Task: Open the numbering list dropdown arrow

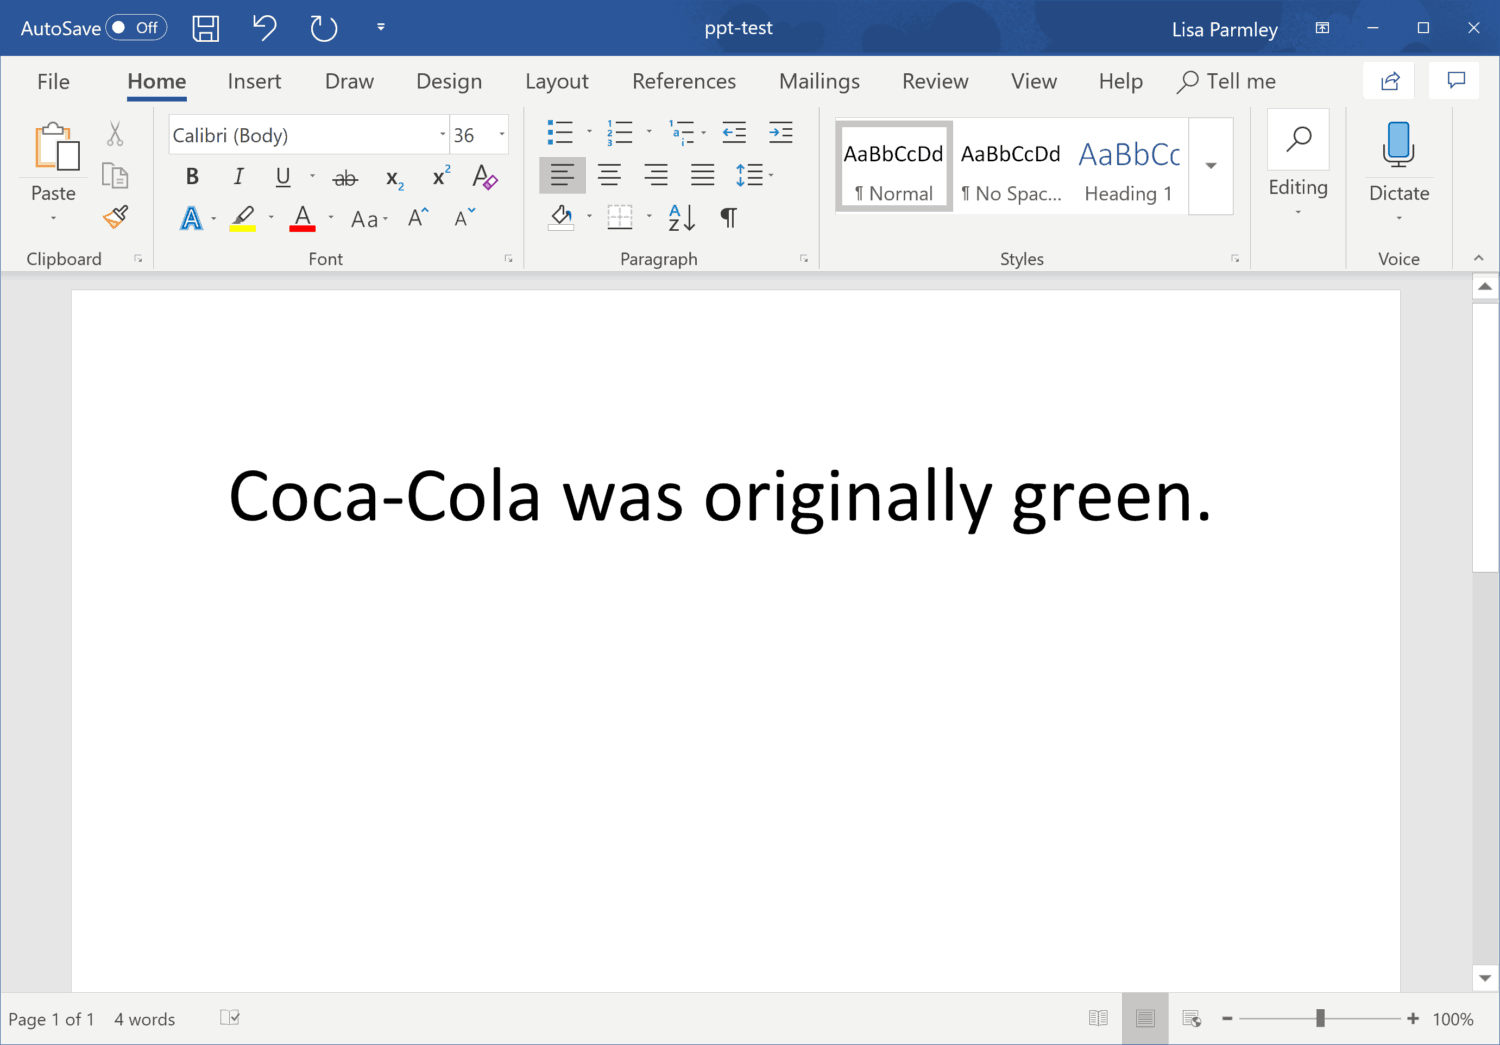Action: [649, 132]
